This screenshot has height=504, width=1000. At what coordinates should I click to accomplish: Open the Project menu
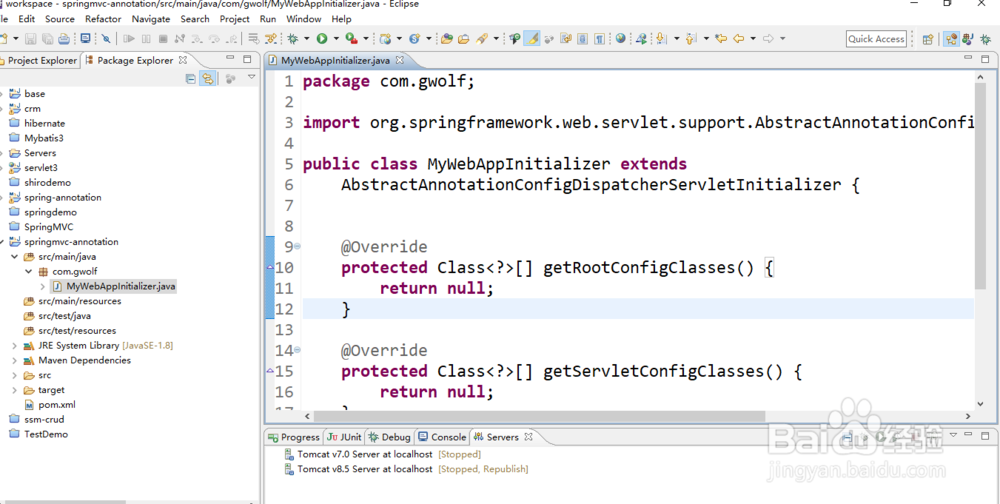coord(235,19)
